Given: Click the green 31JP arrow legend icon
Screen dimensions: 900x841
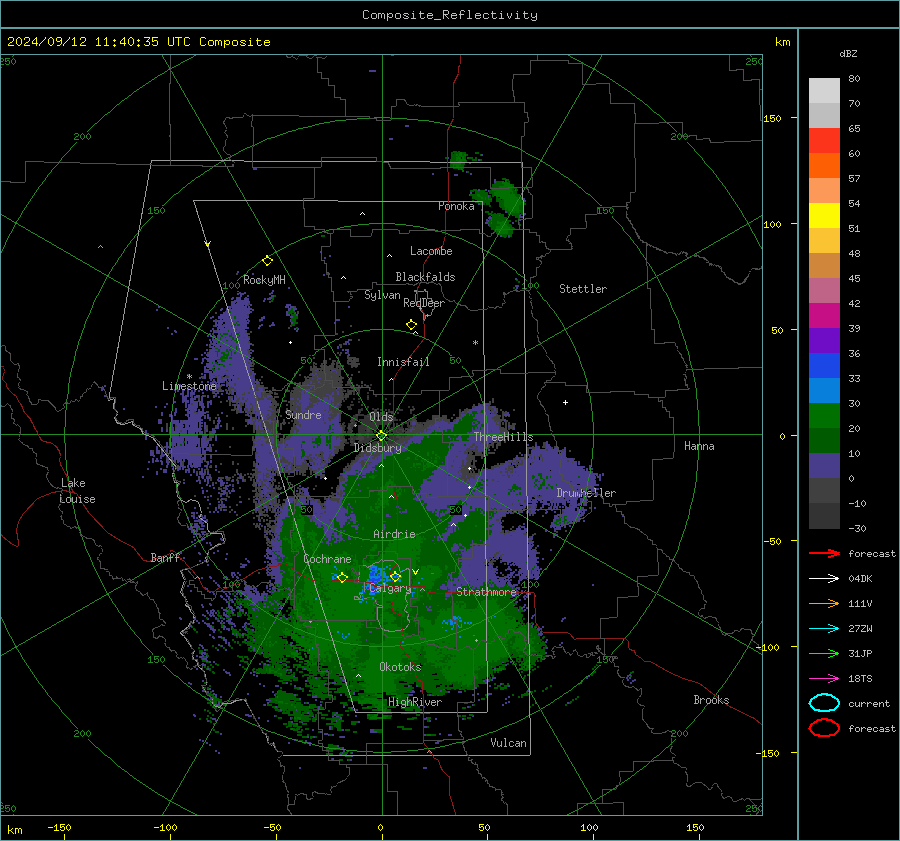Looking at the screenshot, I should (x=824, y=653).
